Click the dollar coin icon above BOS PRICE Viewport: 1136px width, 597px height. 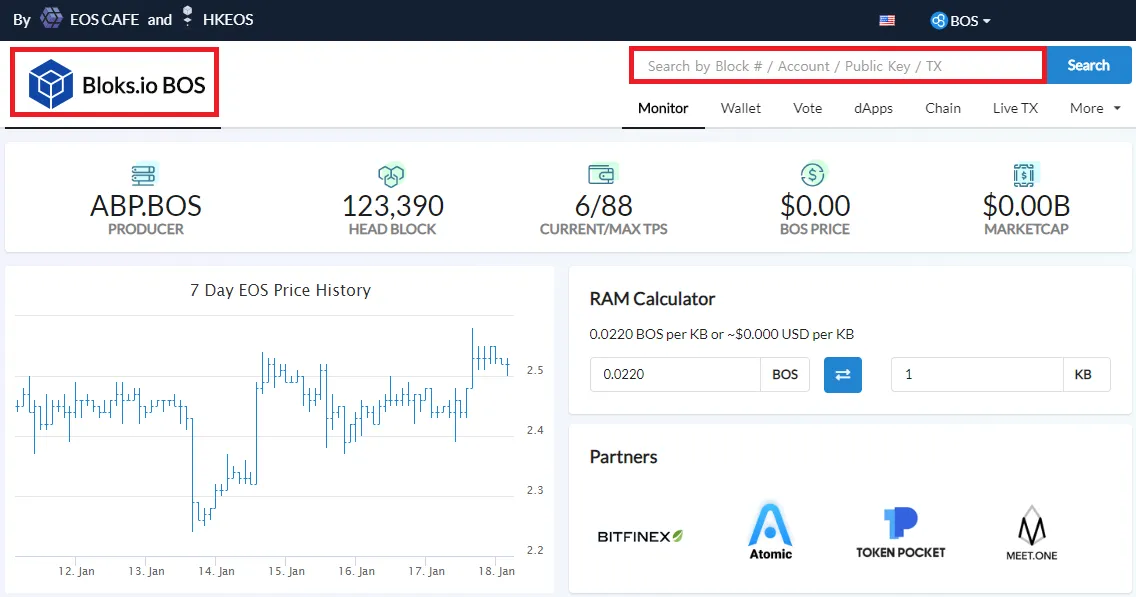(x=813, y=174)
